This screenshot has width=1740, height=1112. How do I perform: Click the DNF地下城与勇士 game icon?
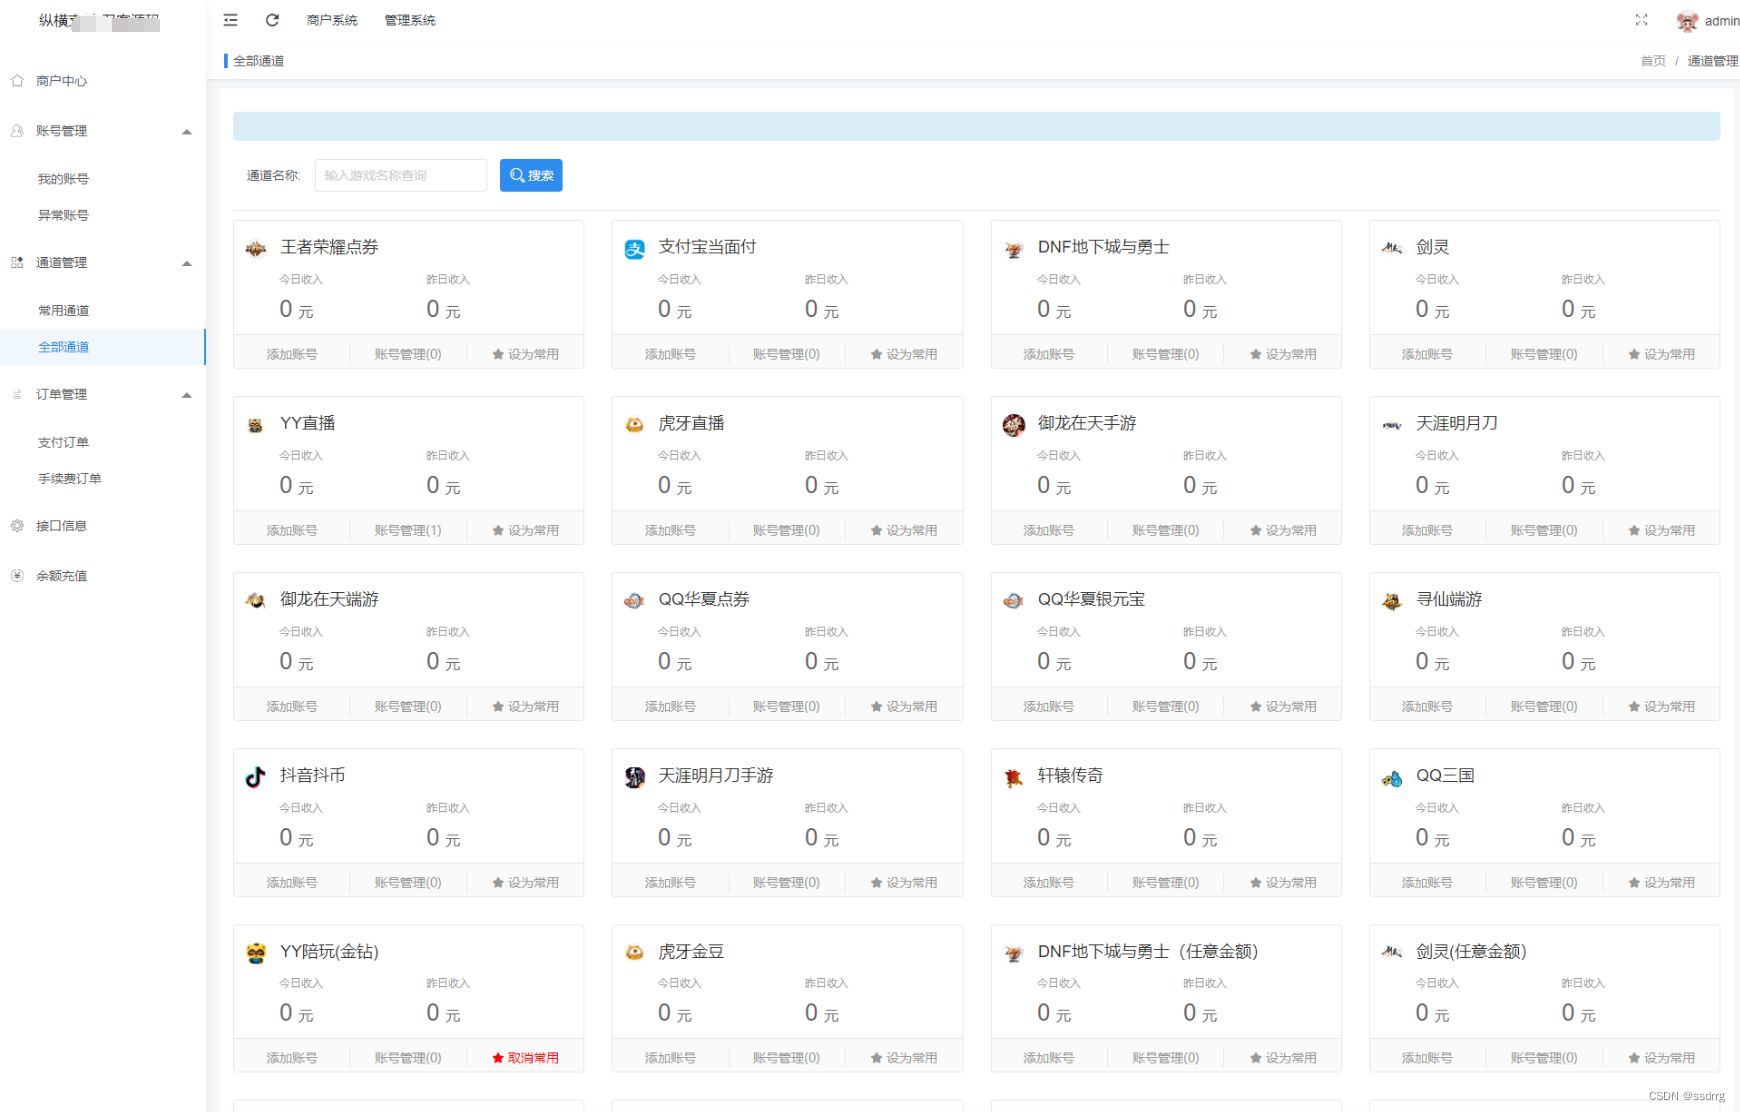coord(1012,247)
